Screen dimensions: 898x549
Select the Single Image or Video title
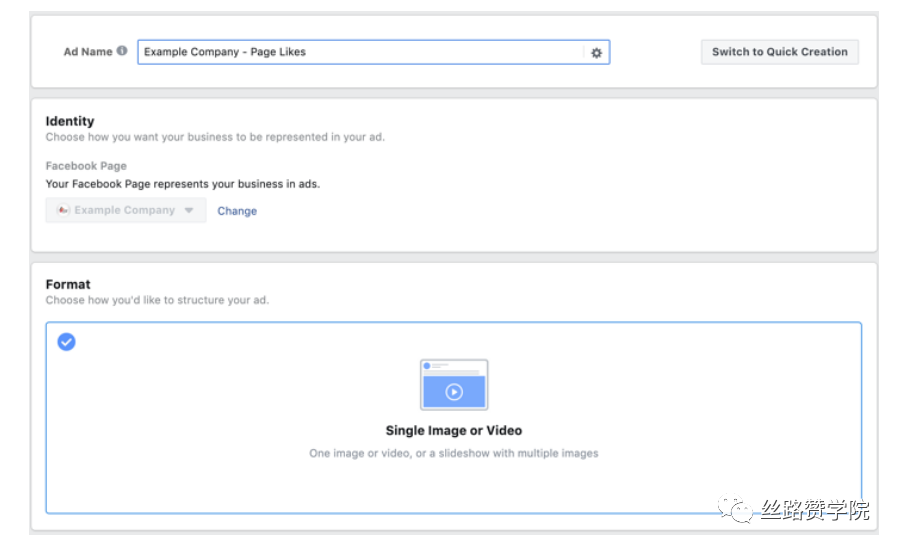454,430
